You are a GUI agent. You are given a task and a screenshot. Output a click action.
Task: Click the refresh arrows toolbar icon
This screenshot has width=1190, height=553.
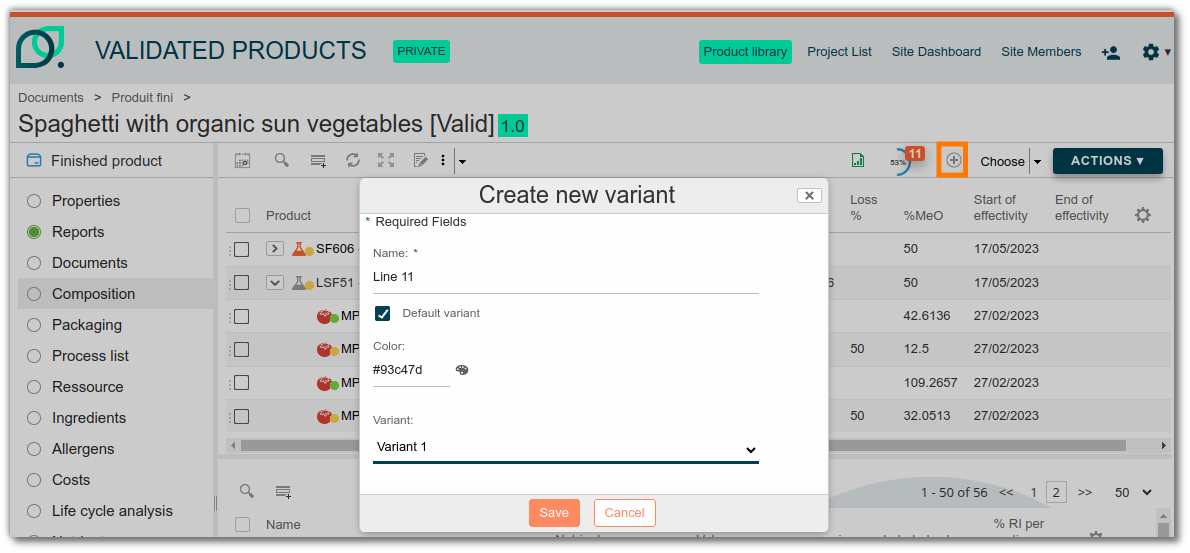point(352,160)
